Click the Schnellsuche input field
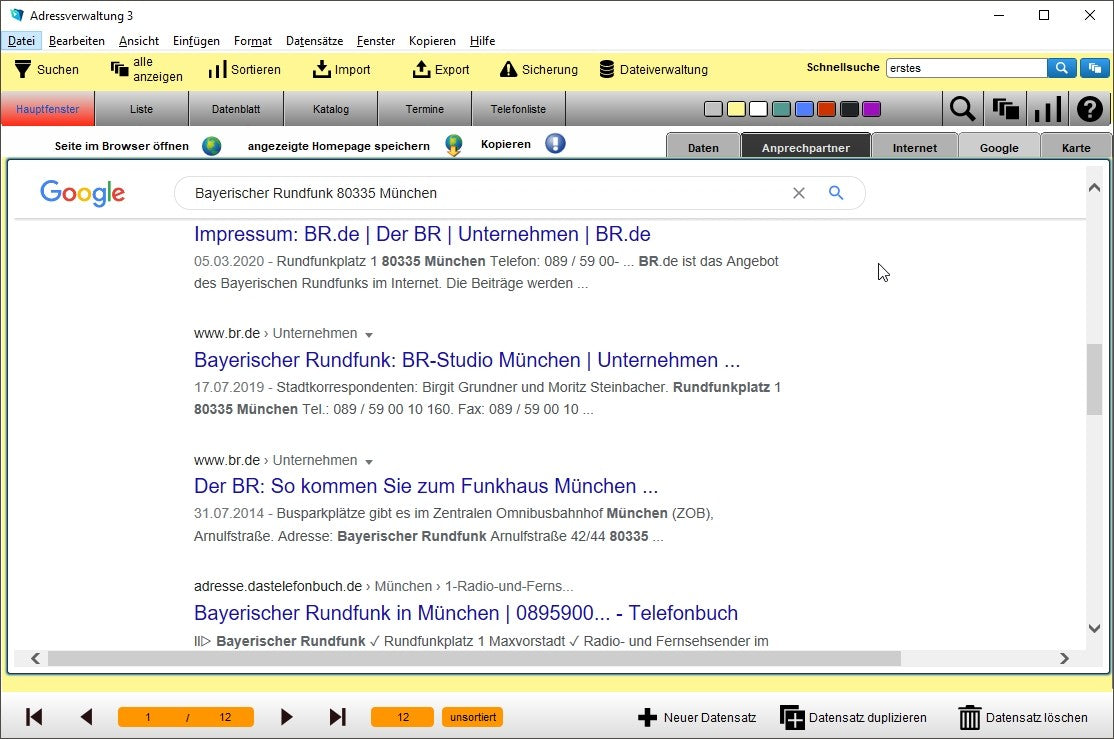This screenshot has height=739, width=1114. point(965,68)
